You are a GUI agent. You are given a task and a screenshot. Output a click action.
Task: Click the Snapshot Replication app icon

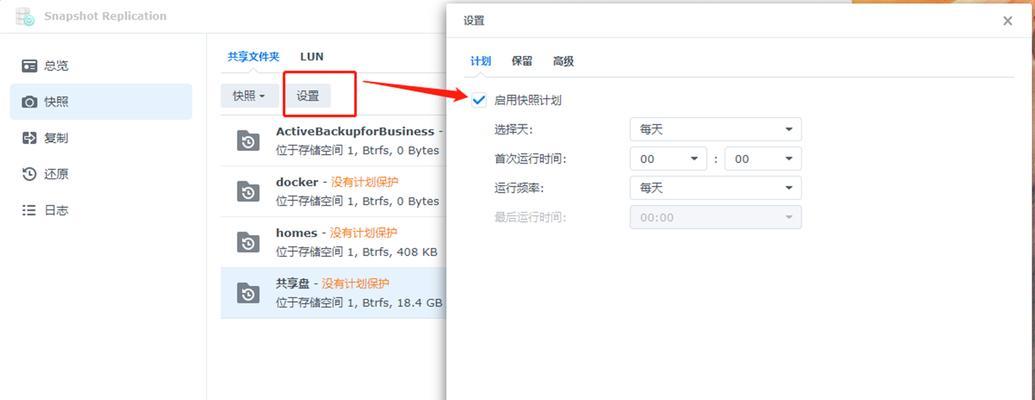point(24,17)
